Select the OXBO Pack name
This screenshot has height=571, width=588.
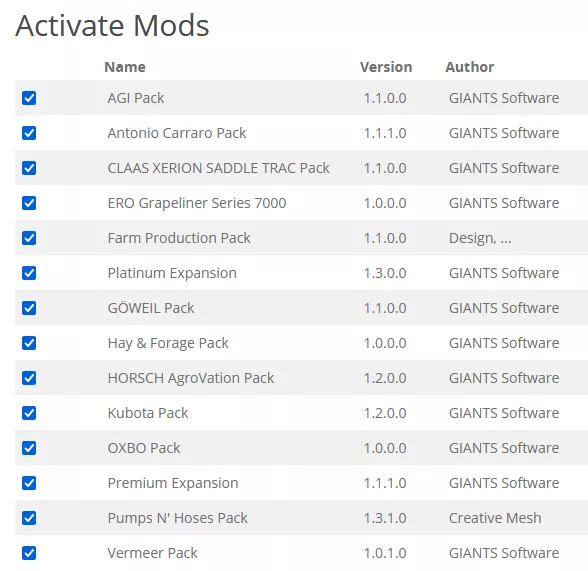tap(144, 448)
